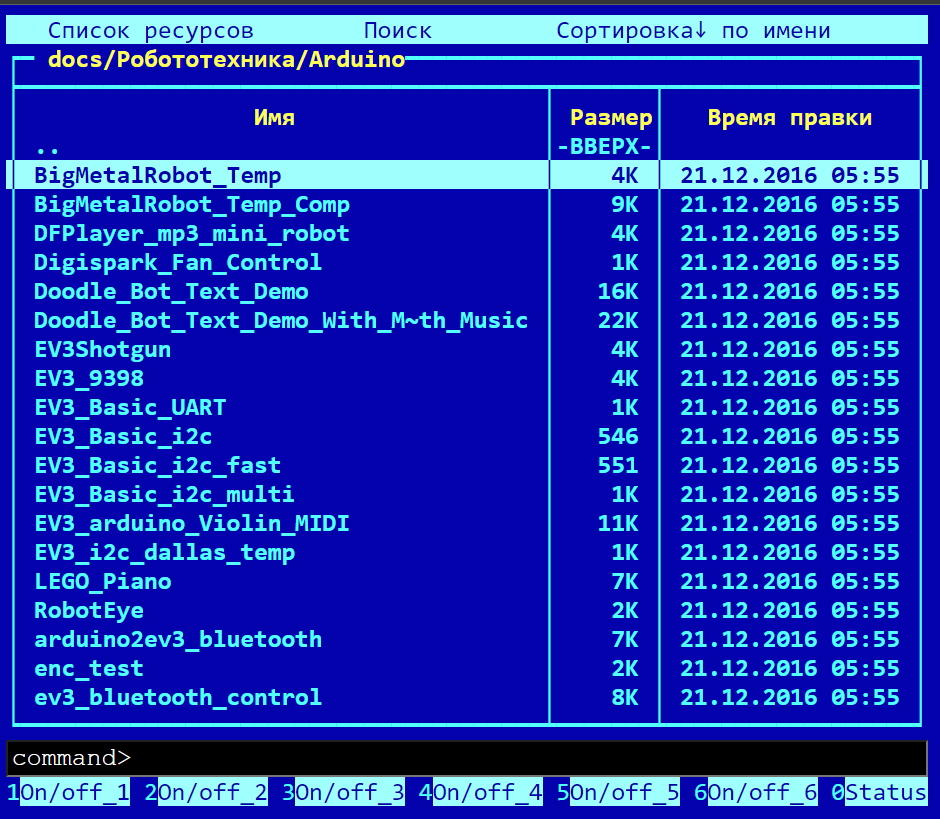Select ev3_bluetooth_control entry
Screen dimensions: 940x819
tap(178, 698)
